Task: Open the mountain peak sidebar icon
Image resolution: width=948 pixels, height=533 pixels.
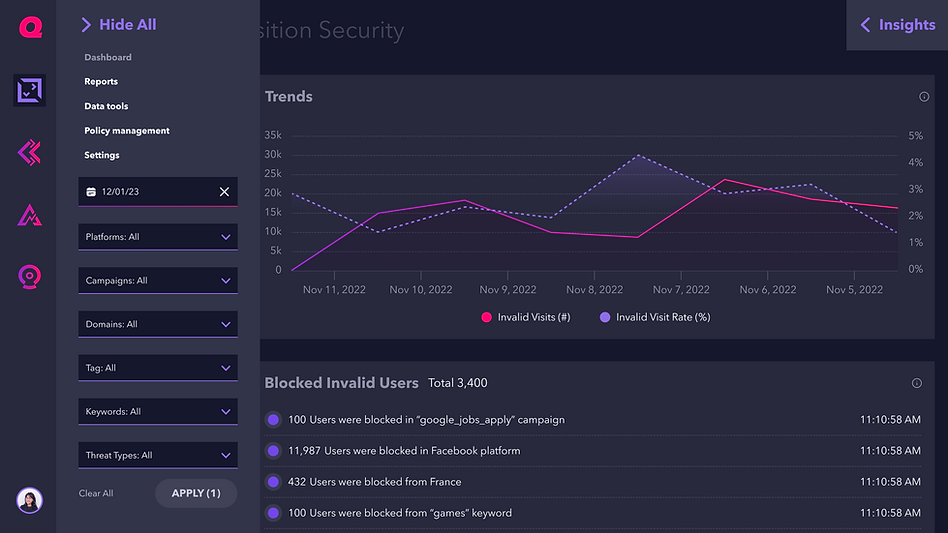Action: pos(30,215)
